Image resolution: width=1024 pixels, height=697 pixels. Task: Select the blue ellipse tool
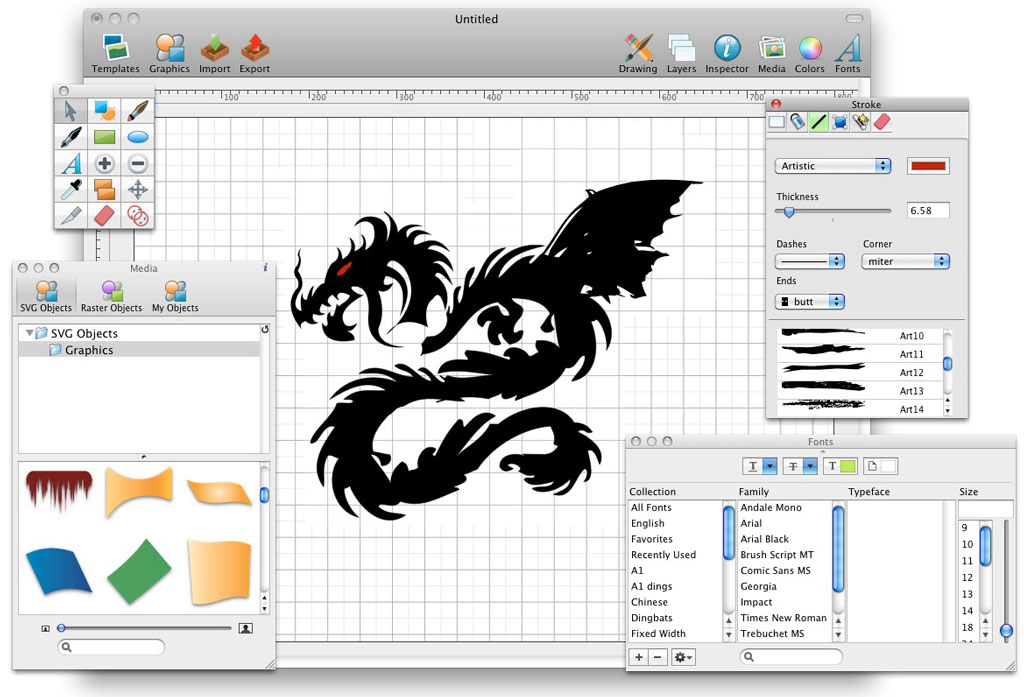(138, 137)
